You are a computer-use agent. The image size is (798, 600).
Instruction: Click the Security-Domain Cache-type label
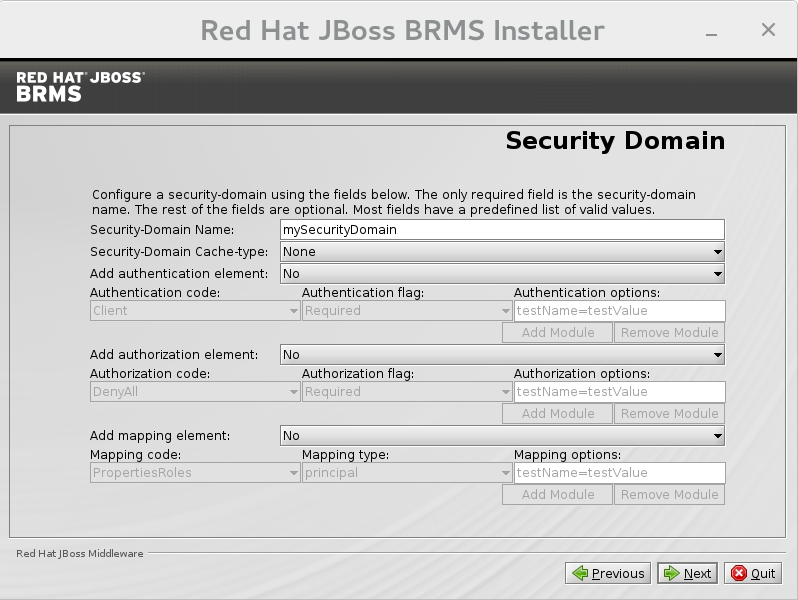(x=179, y=251)
